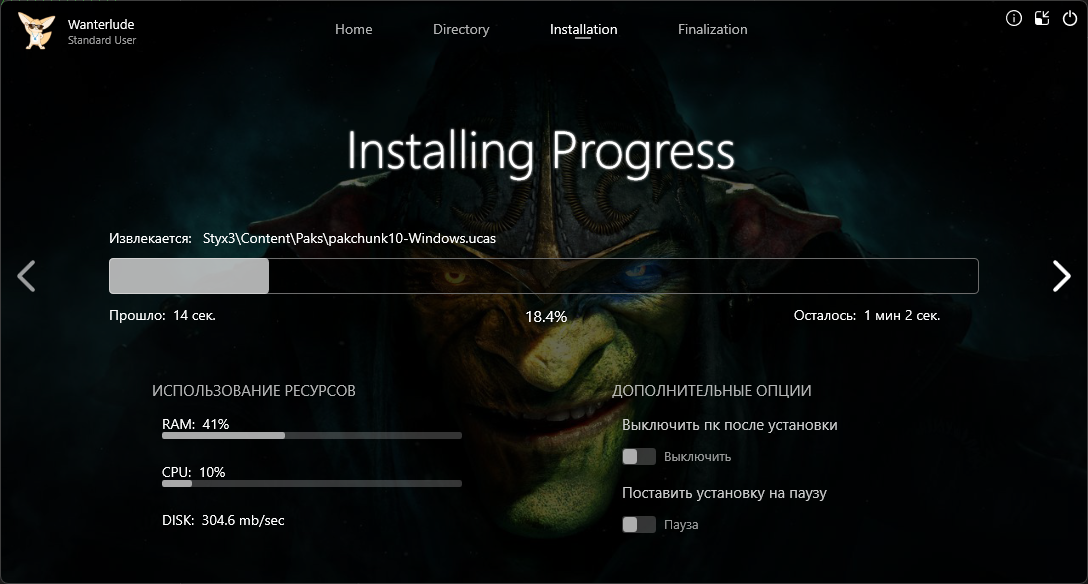Click the extracted file path pakchunk10-Windows.ucas
This screenshot has height=584, width=1088.
tap(350, 239)
